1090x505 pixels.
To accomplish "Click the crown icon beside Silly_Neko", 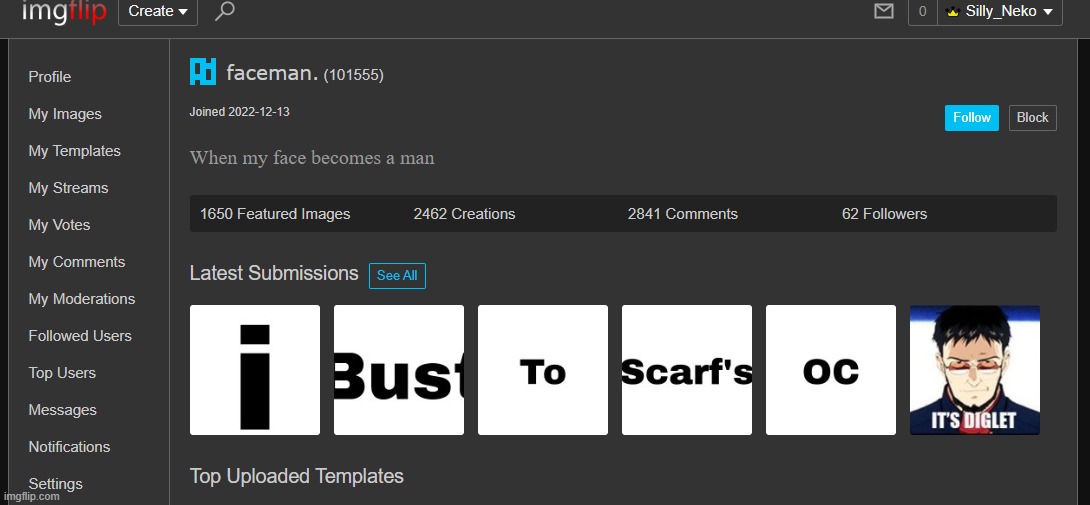I will [x=952, y=12].
